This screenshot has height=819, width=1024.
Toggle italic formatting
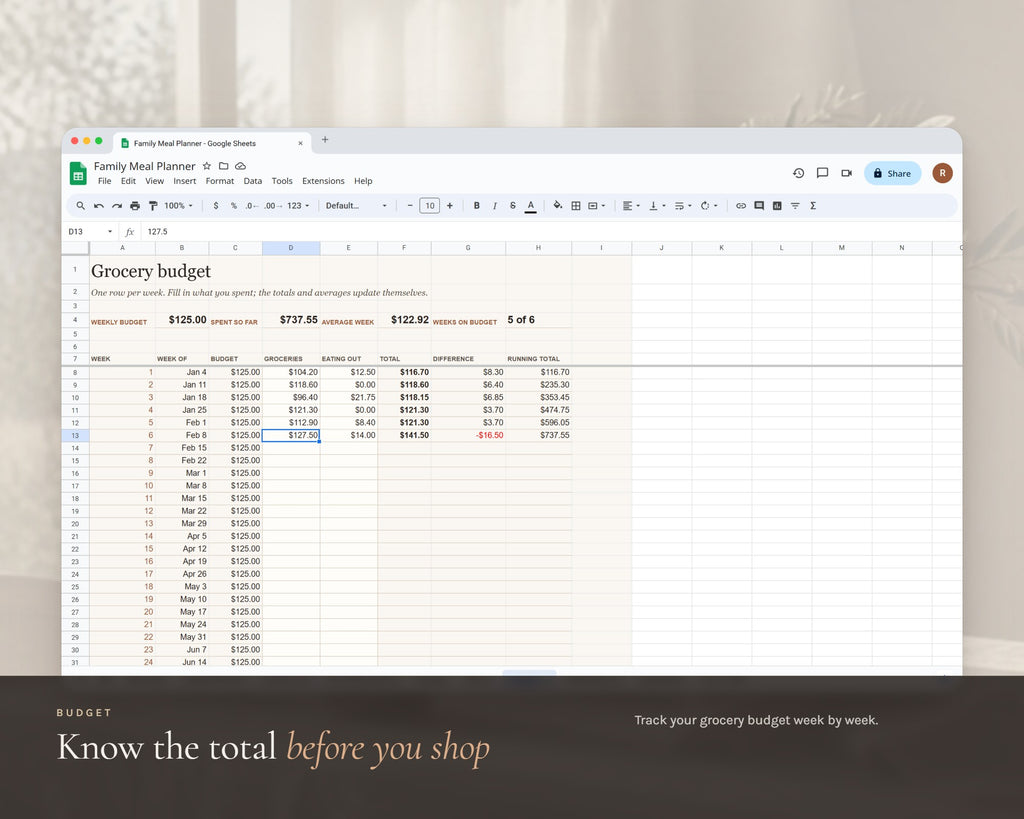[494, 206]
